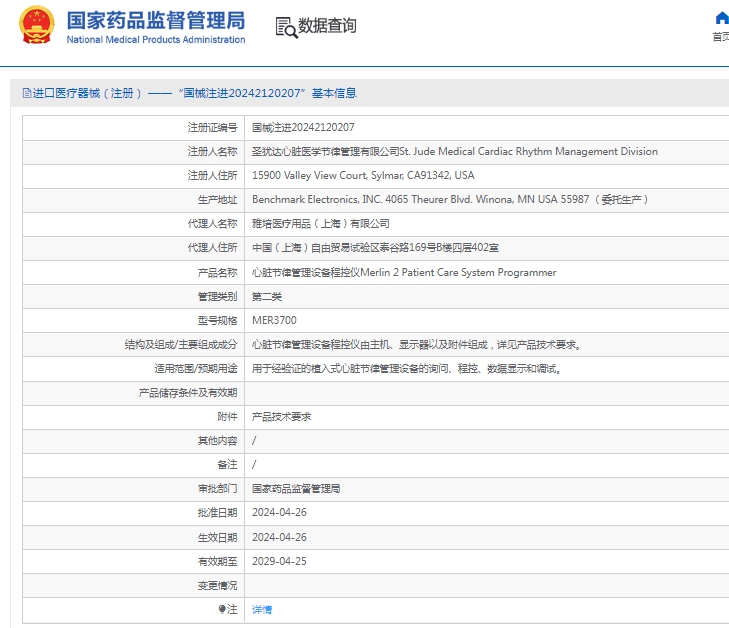This screenshot has width=729, height=628.
Task: Click the 审批部门 label
Action: [218, 489]
